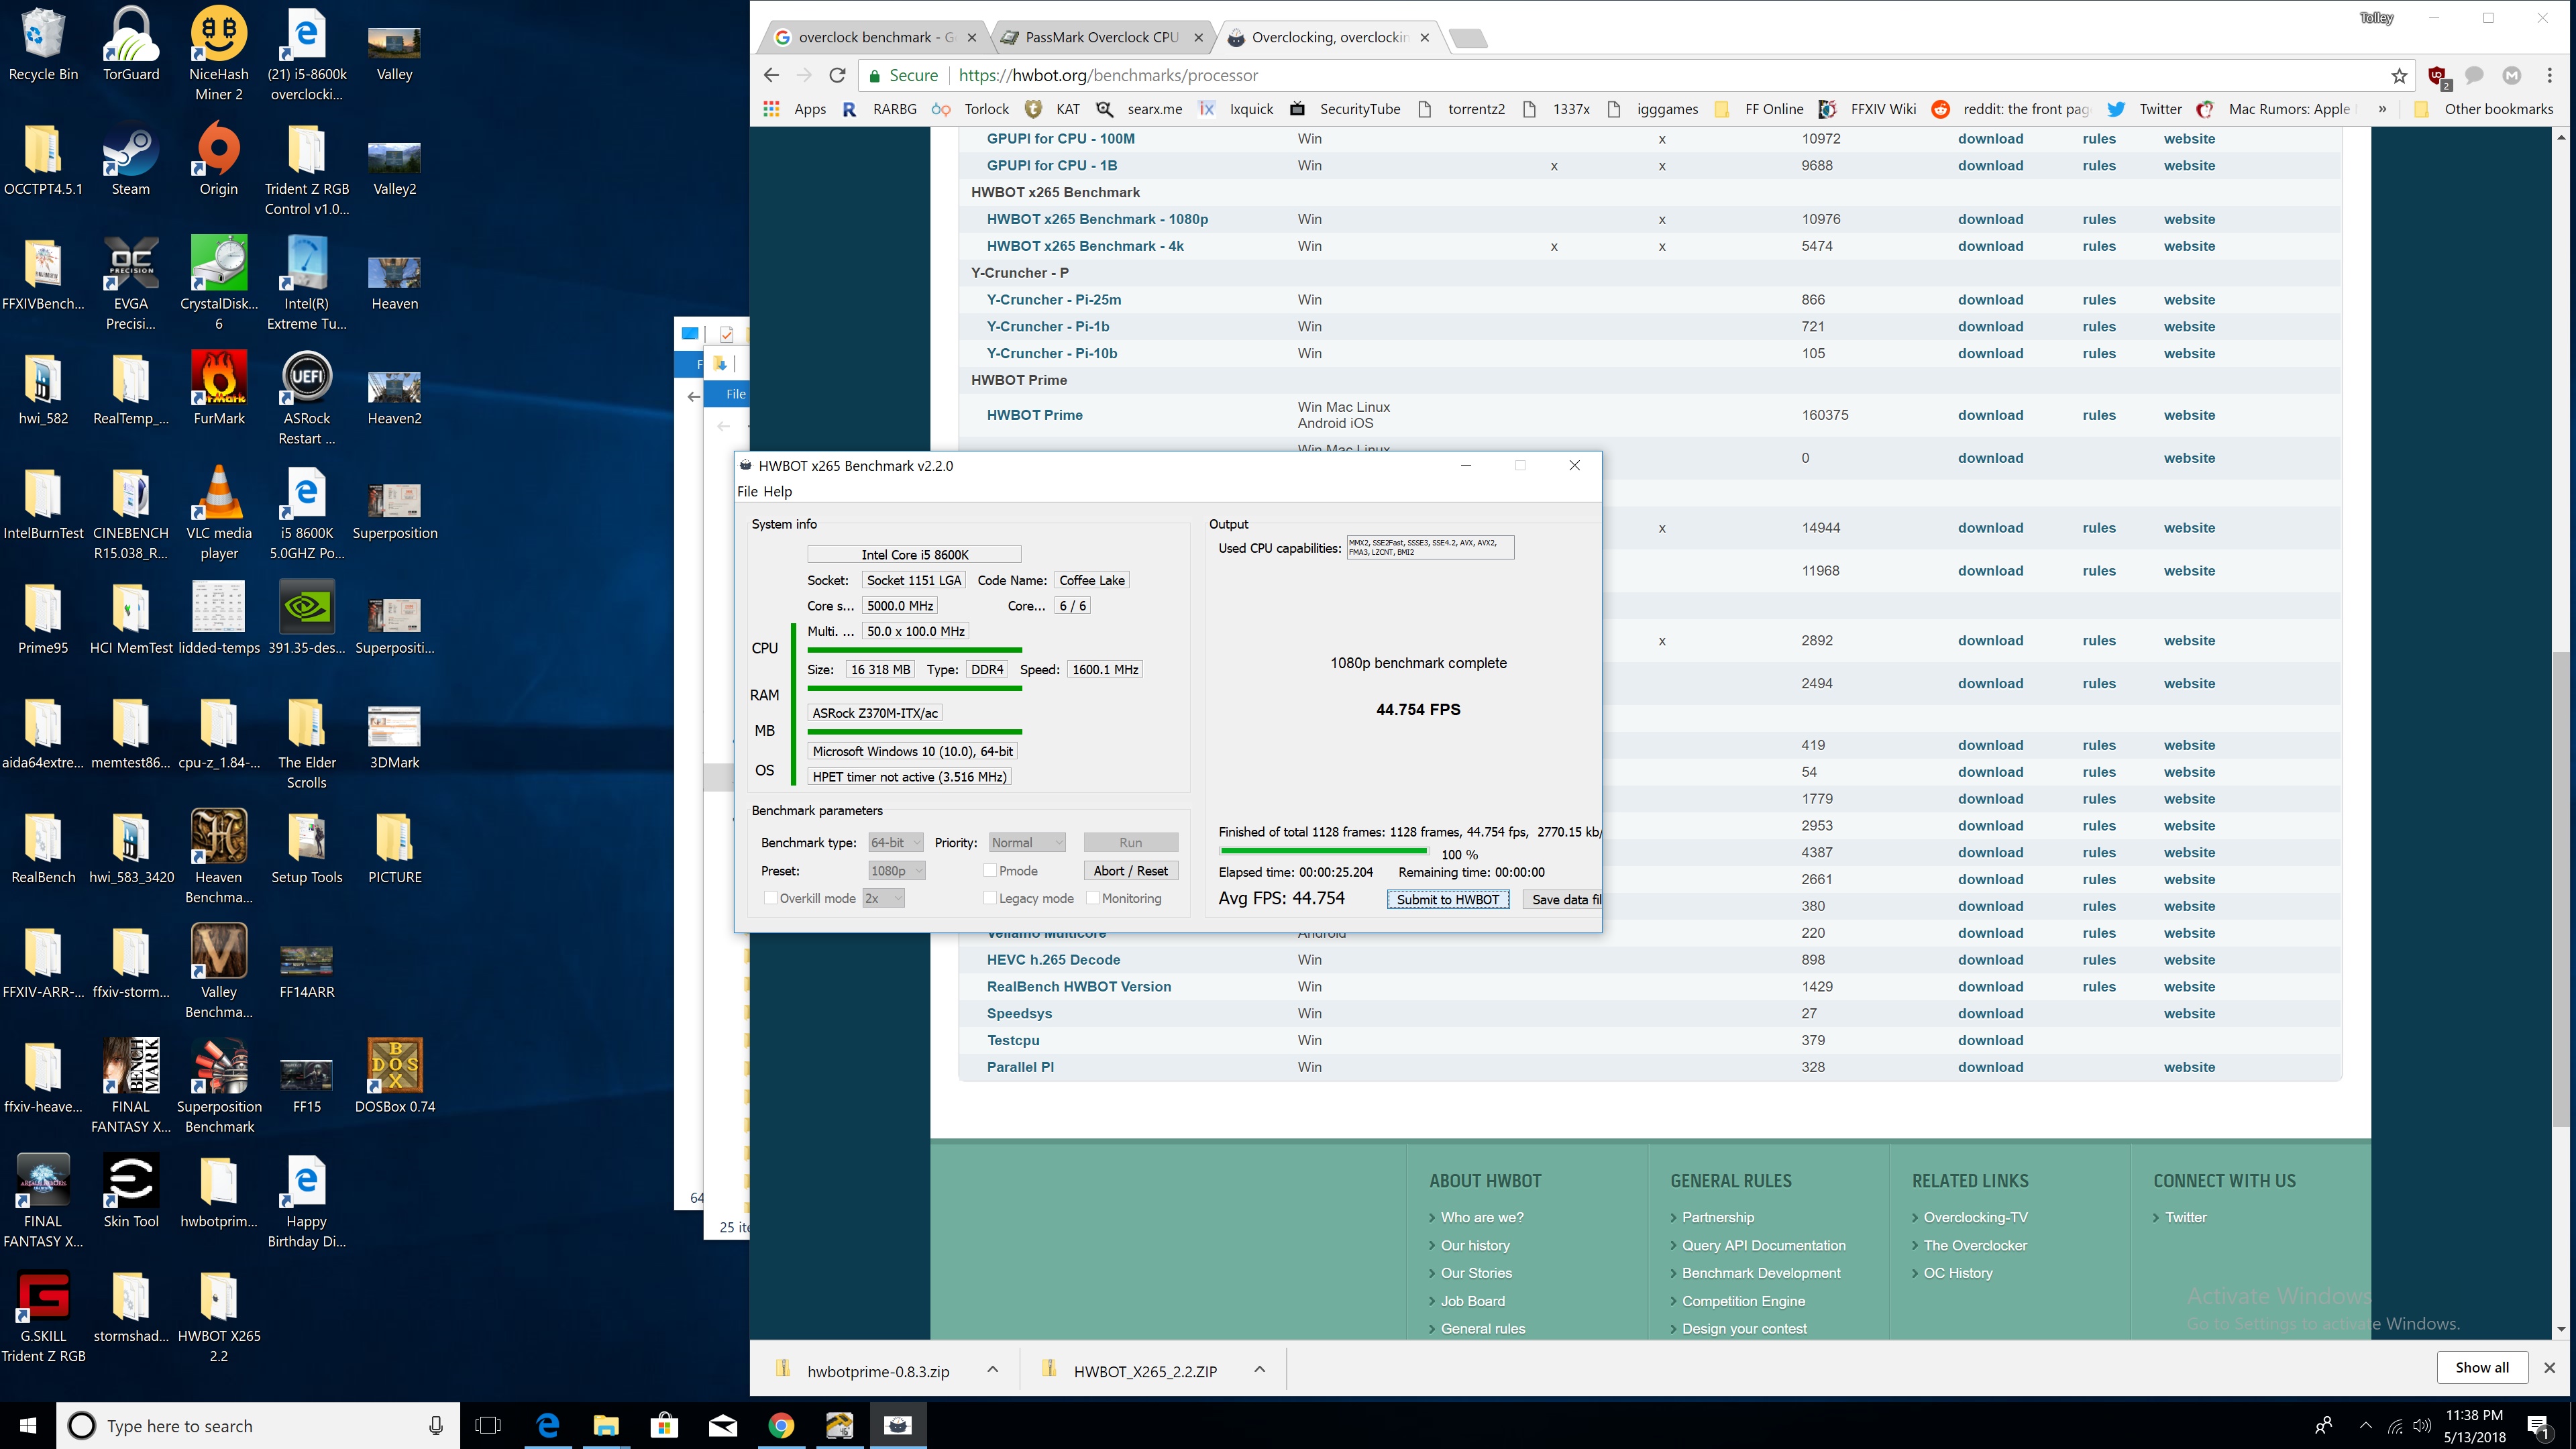Toggle the Monitoring checkbox
The width and height of the screenshot is (2576, 1449).
click(1093, 898)
